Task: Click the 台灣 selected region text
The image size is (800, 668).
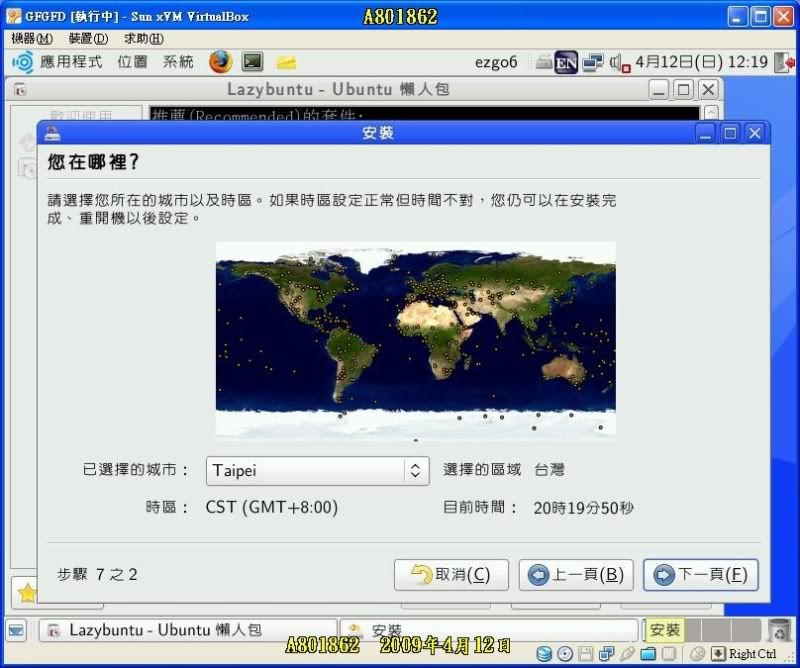Action: 549,469
